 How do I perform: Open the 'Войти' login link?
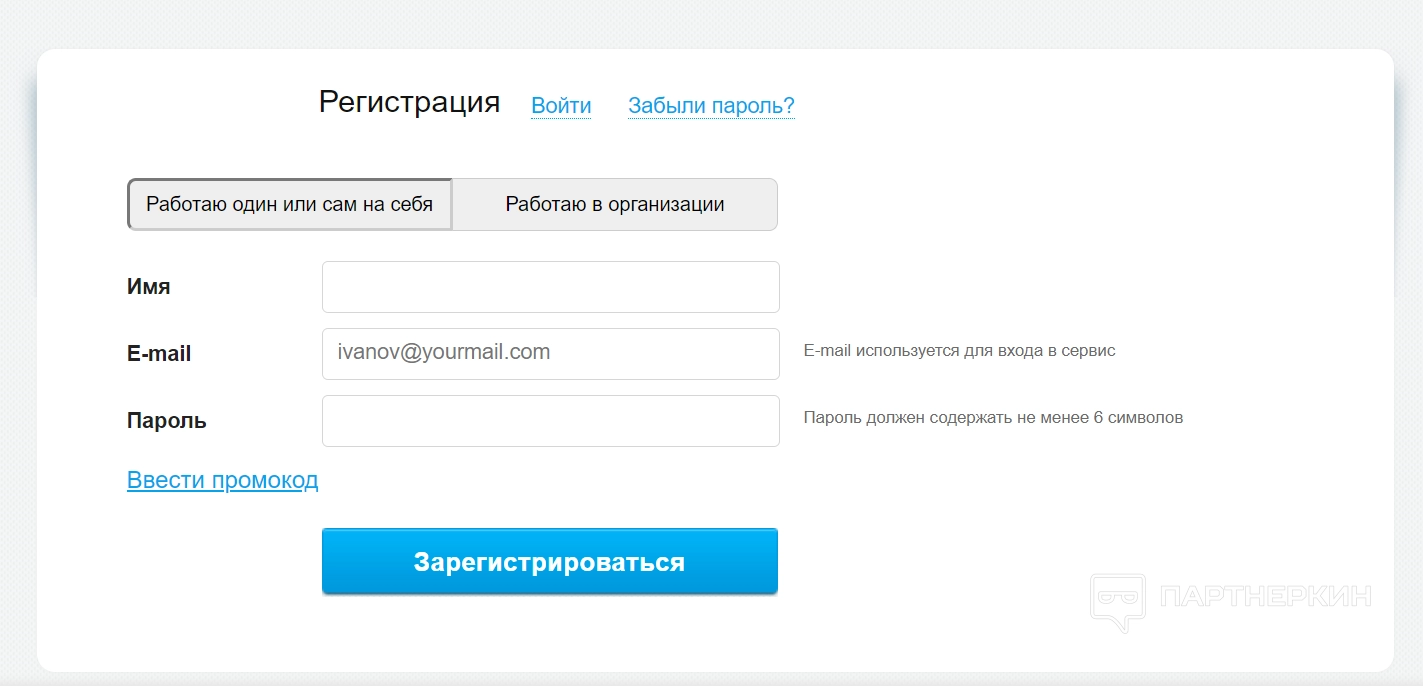pyautogui.click(x=561, y=106)
